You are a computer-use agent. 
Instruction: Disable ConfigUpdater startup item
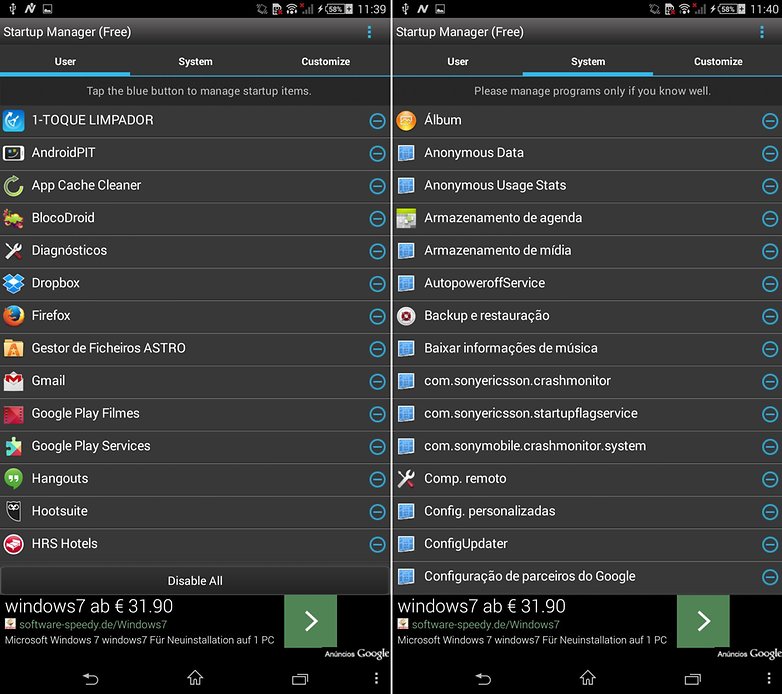coord(770,544)
